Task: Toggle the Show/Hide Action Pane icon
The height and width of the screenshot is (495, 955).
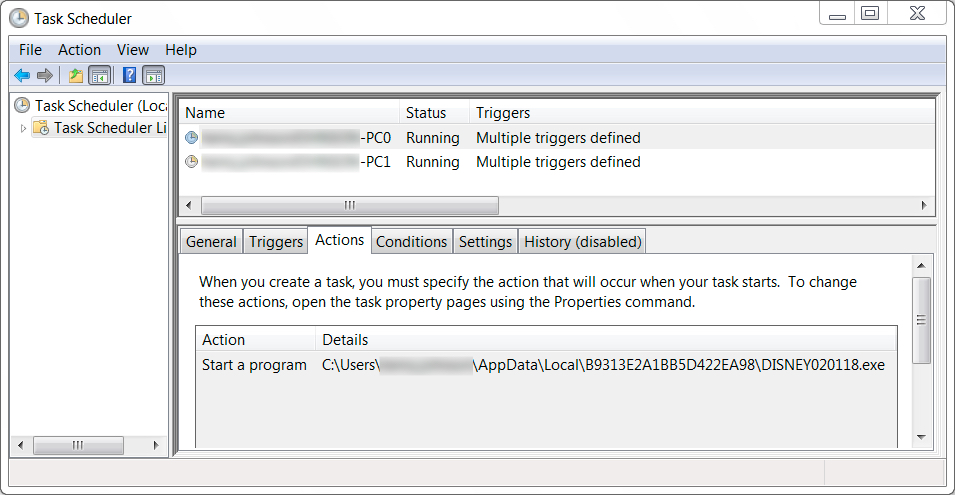Action: [153, 75]
